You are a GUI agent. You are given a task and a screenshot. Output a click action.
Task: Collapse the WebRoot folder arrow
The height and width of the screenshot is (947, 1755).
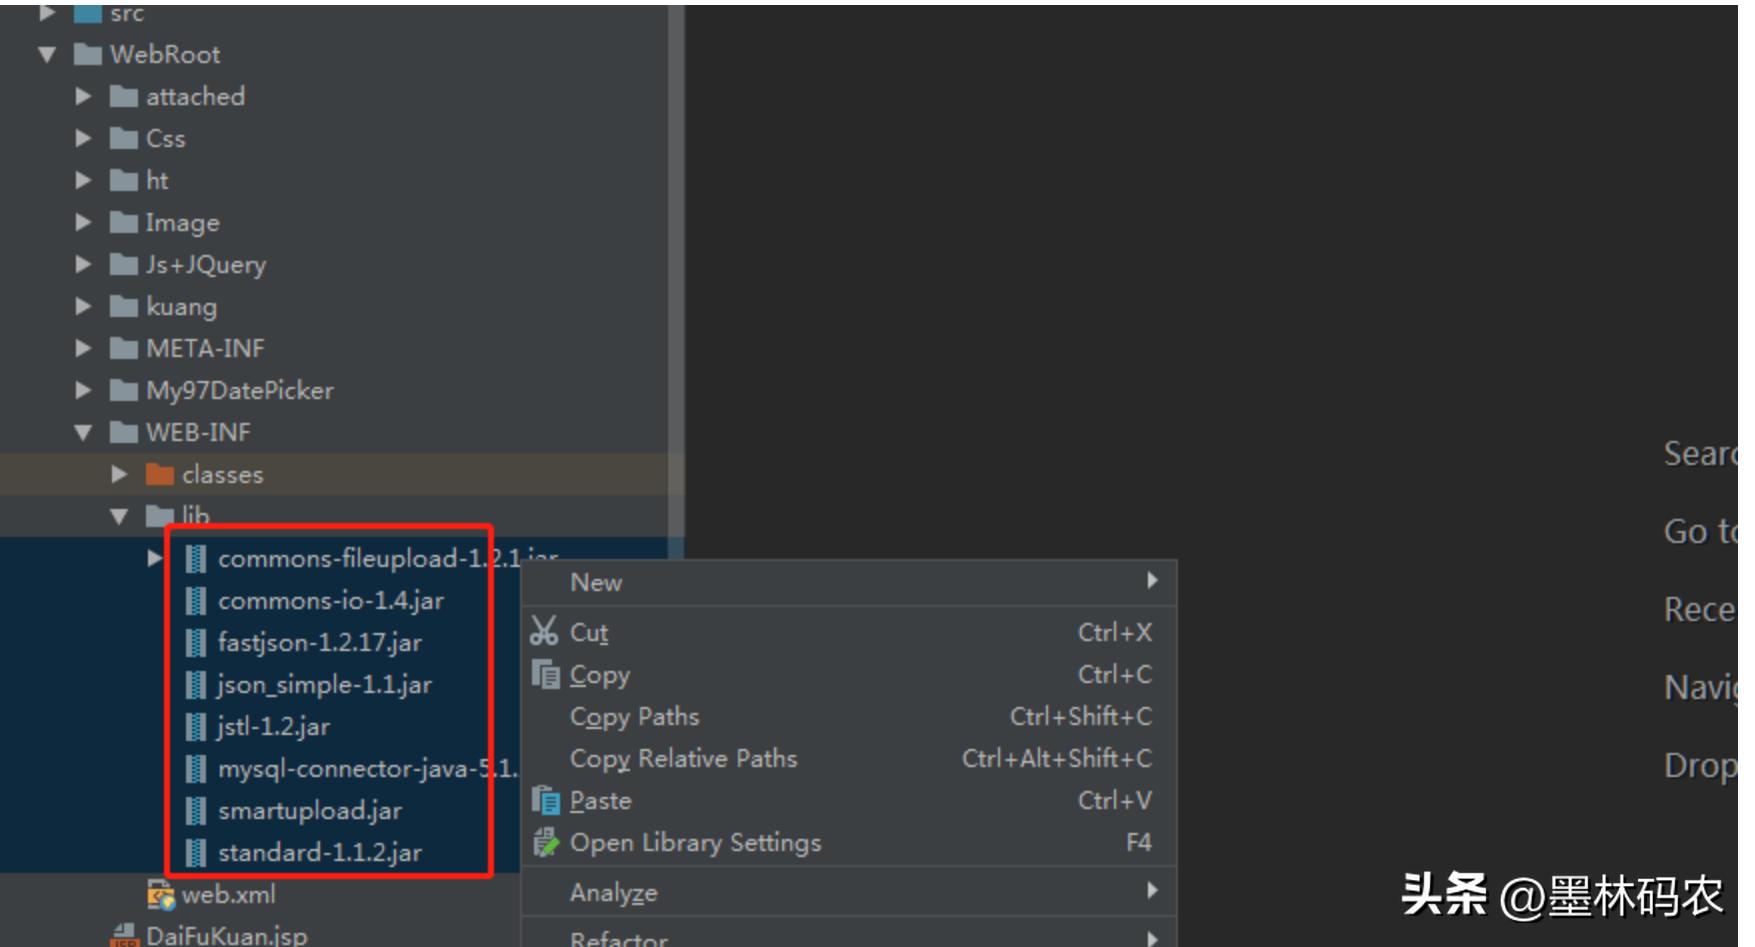pos(47,54)
